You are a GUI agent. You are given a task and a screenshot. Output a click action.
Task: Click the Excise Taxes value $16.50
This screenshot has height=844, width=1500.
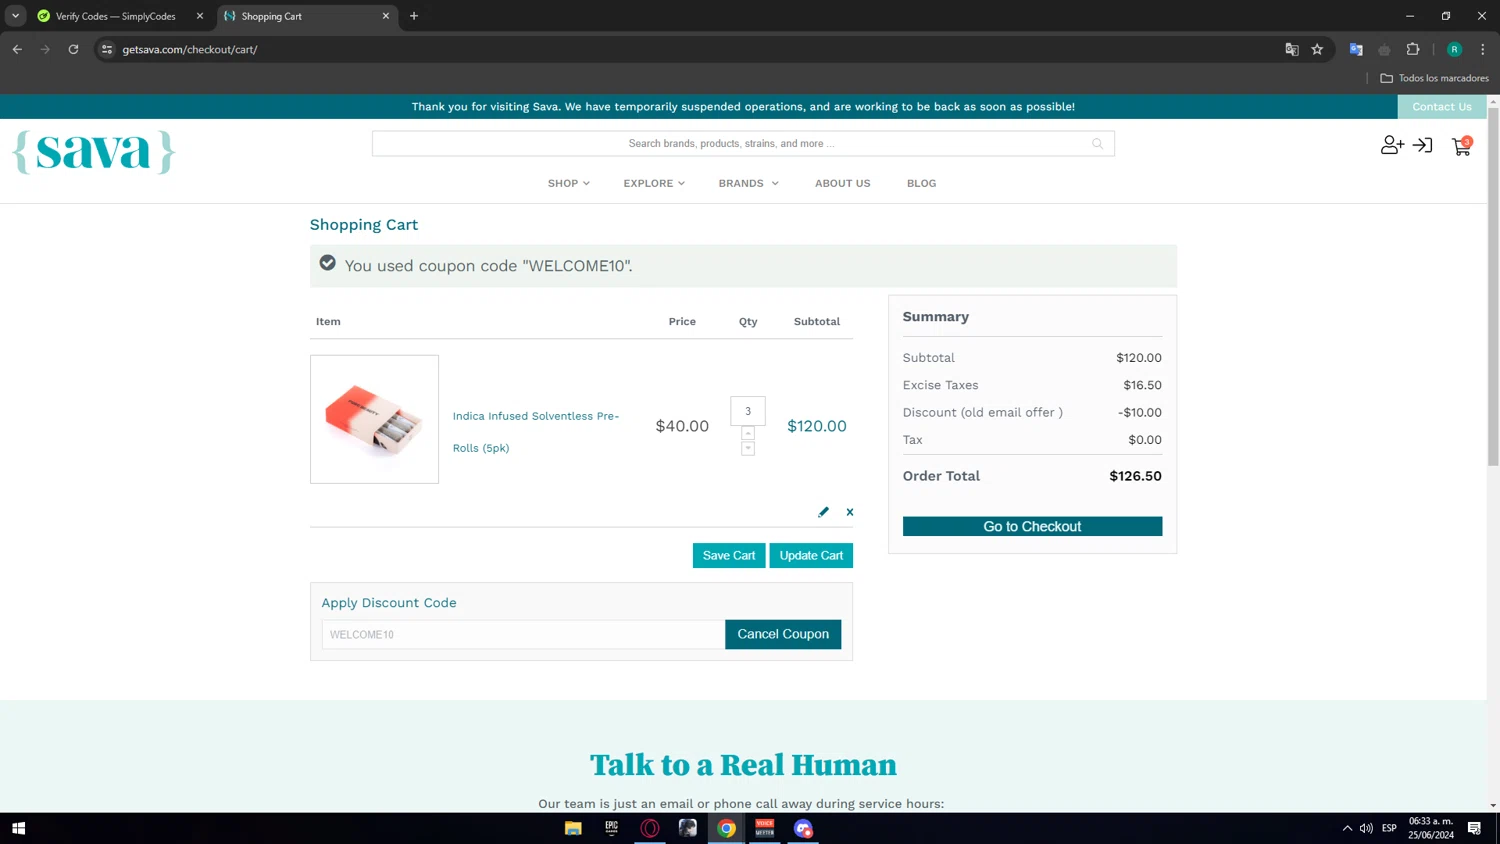(1142, 385)
